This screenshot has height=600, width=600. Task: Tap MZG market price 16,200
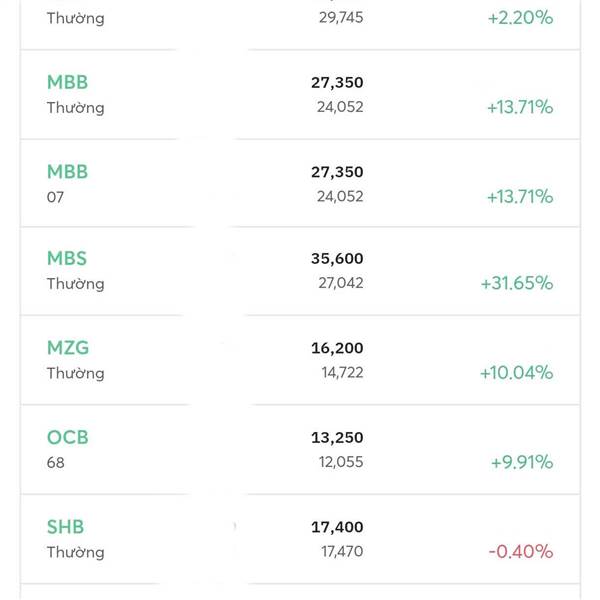click(337, 348)
